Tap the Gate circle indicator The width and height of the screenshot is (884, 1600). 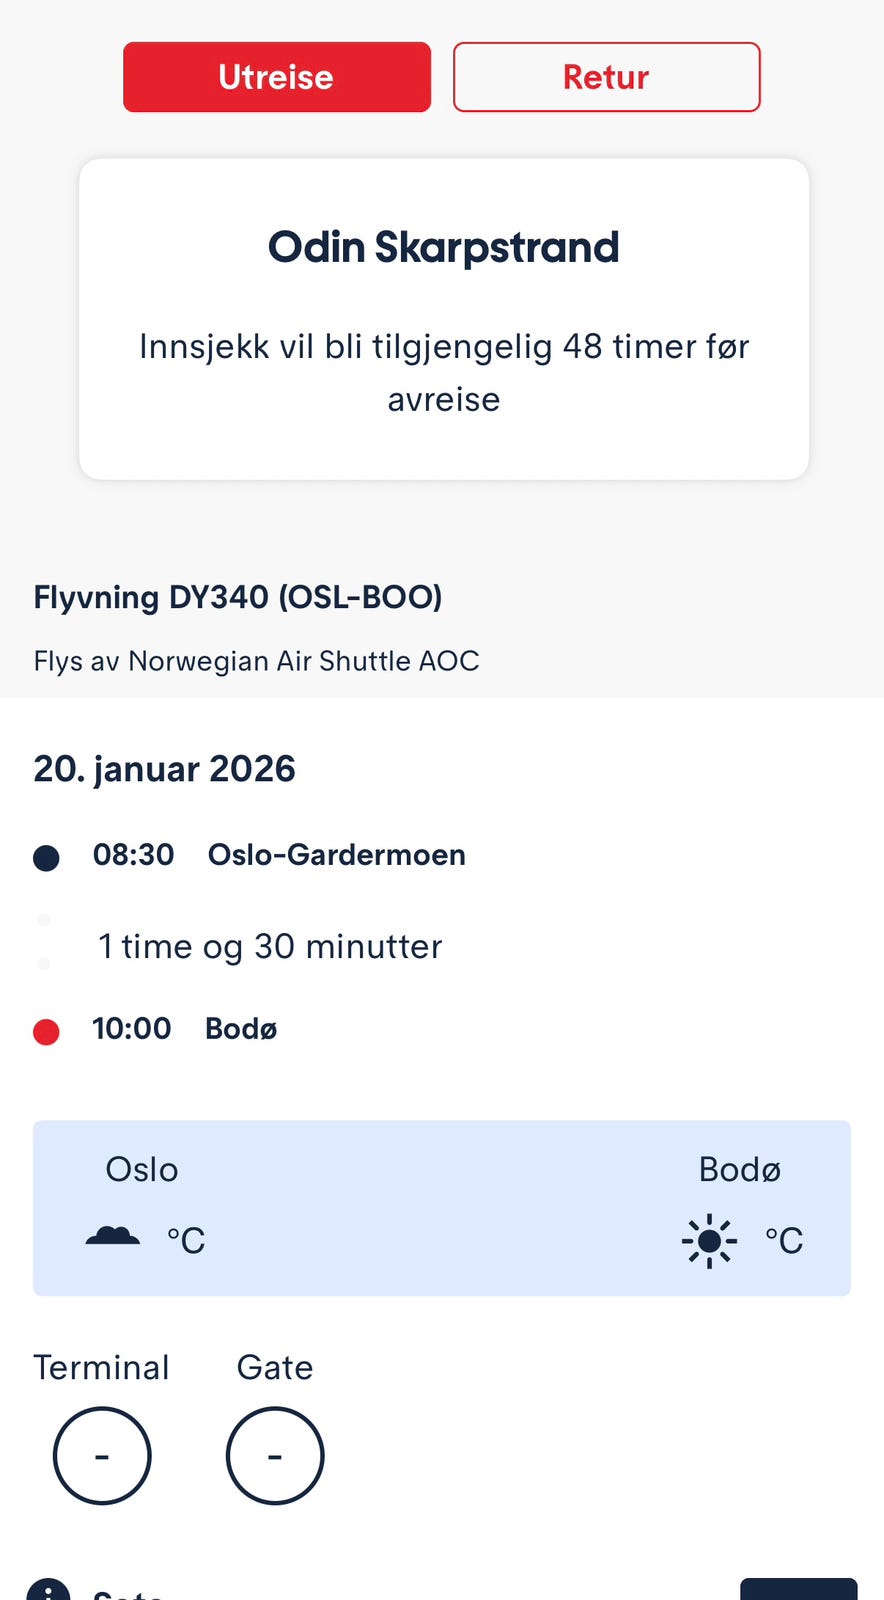(x=275, y=1455)
